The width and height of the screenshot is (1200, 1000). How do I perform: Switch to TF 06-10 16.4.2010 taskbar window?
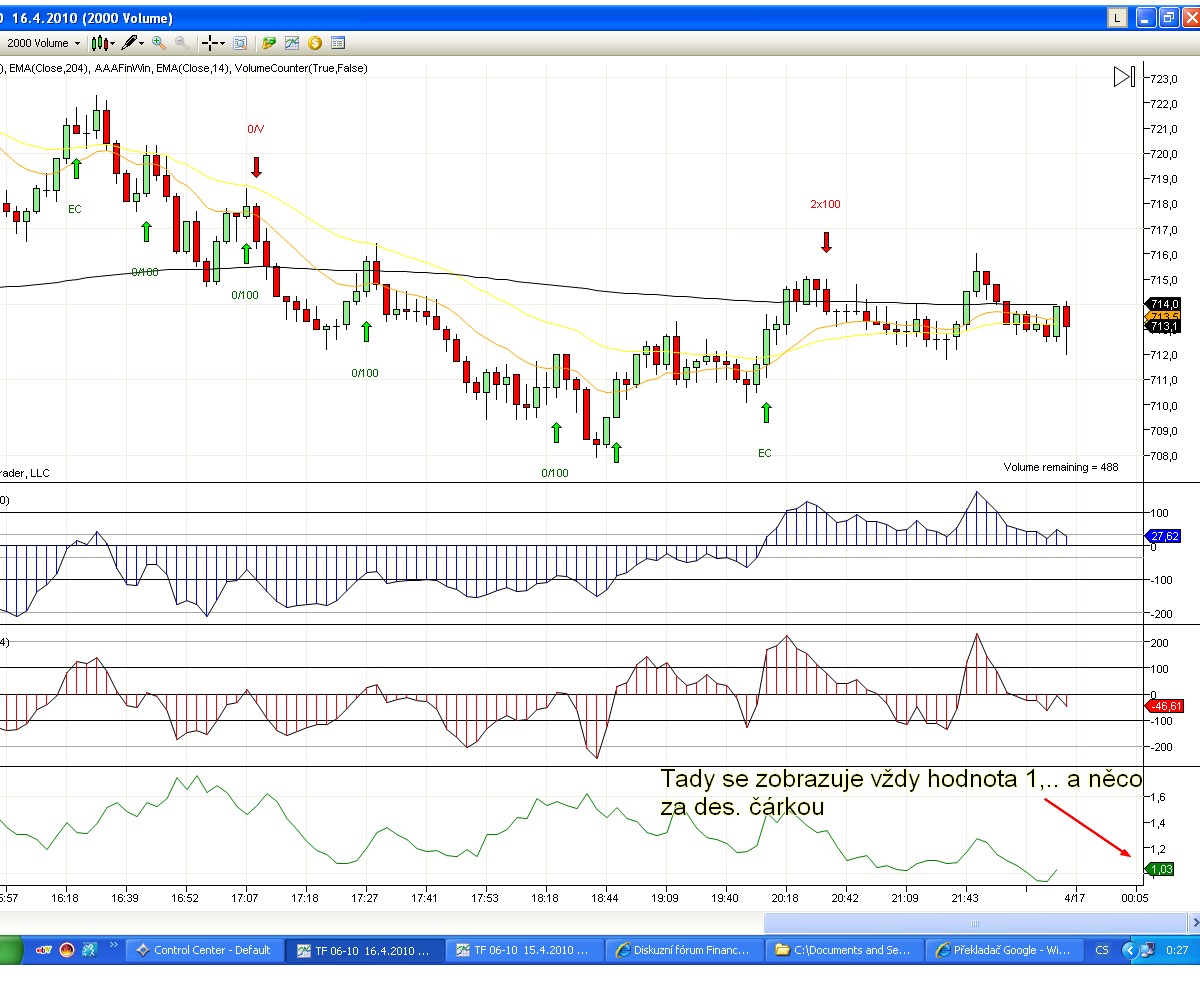(x=364, y=950)
